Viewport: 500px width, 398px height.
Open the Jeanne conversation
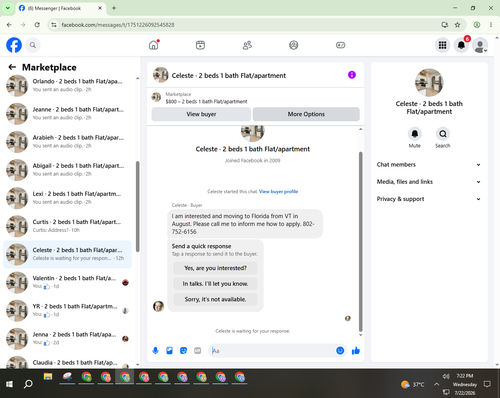point(67,113)
